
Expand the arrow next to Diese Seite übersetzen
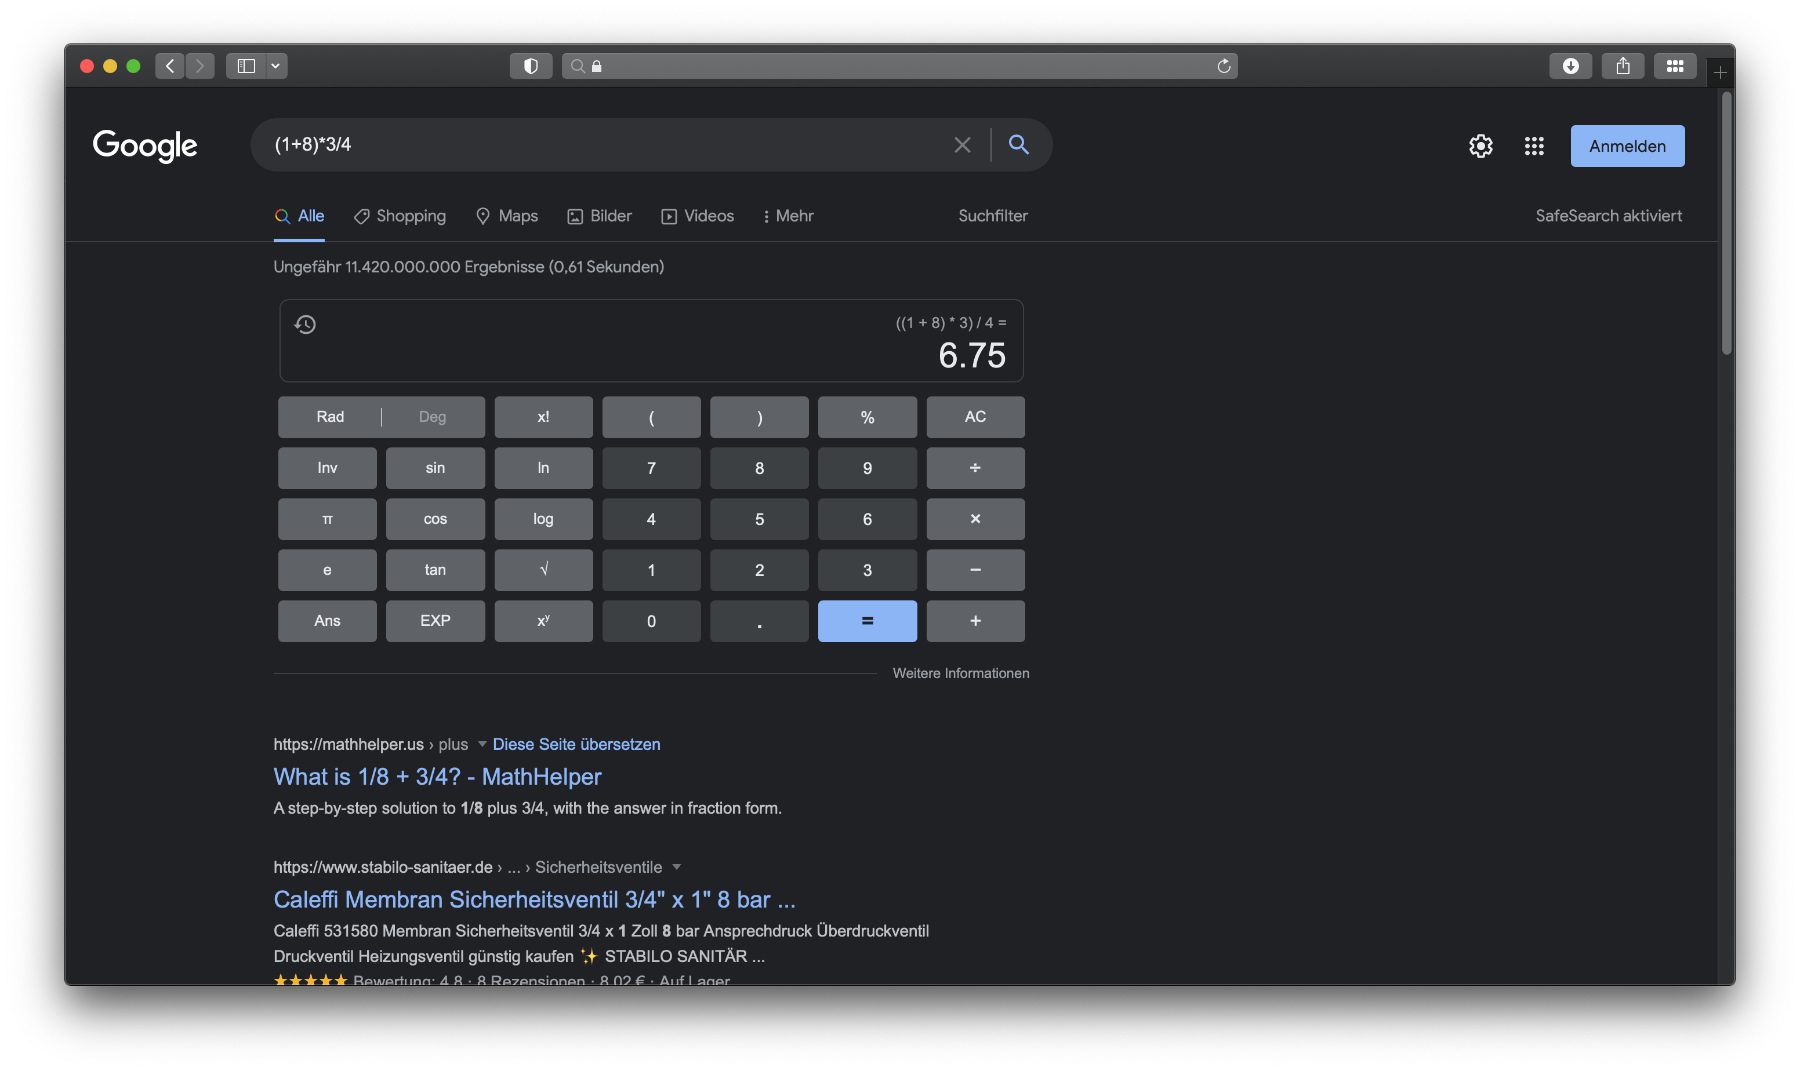coord(483,744)
